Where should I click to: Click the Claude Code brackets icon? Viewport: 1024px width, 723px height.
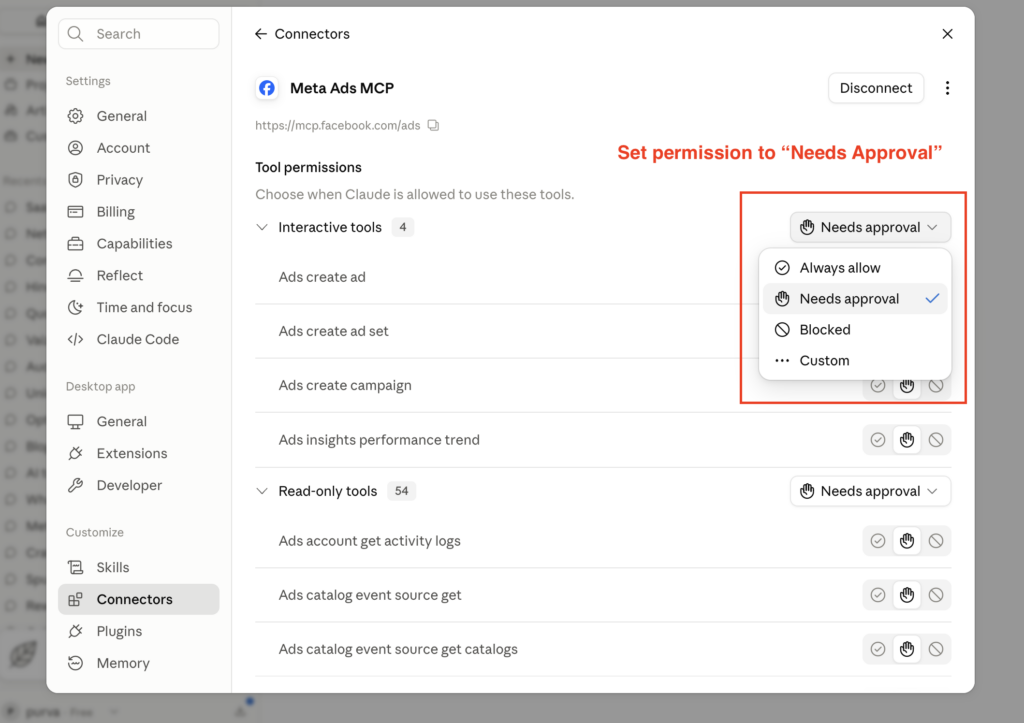pyautogui.click(x=76, y=340)
